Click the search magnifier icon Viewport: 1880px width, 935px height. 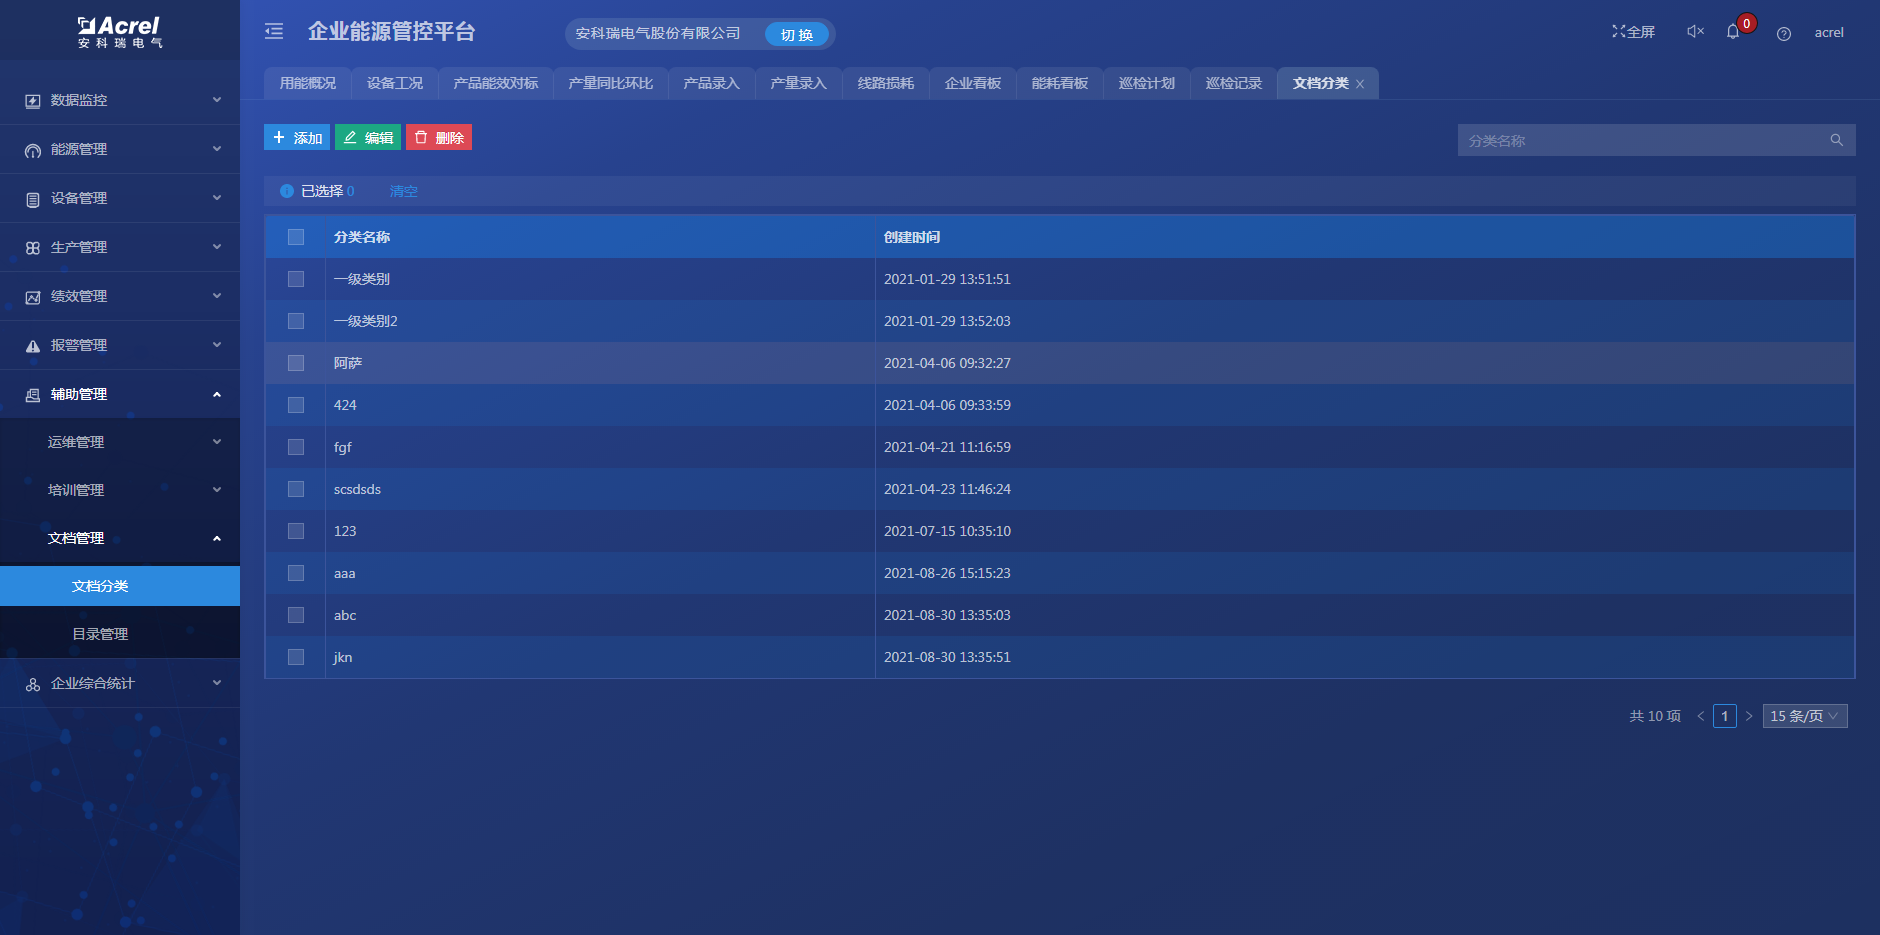tap(1836, 140)
